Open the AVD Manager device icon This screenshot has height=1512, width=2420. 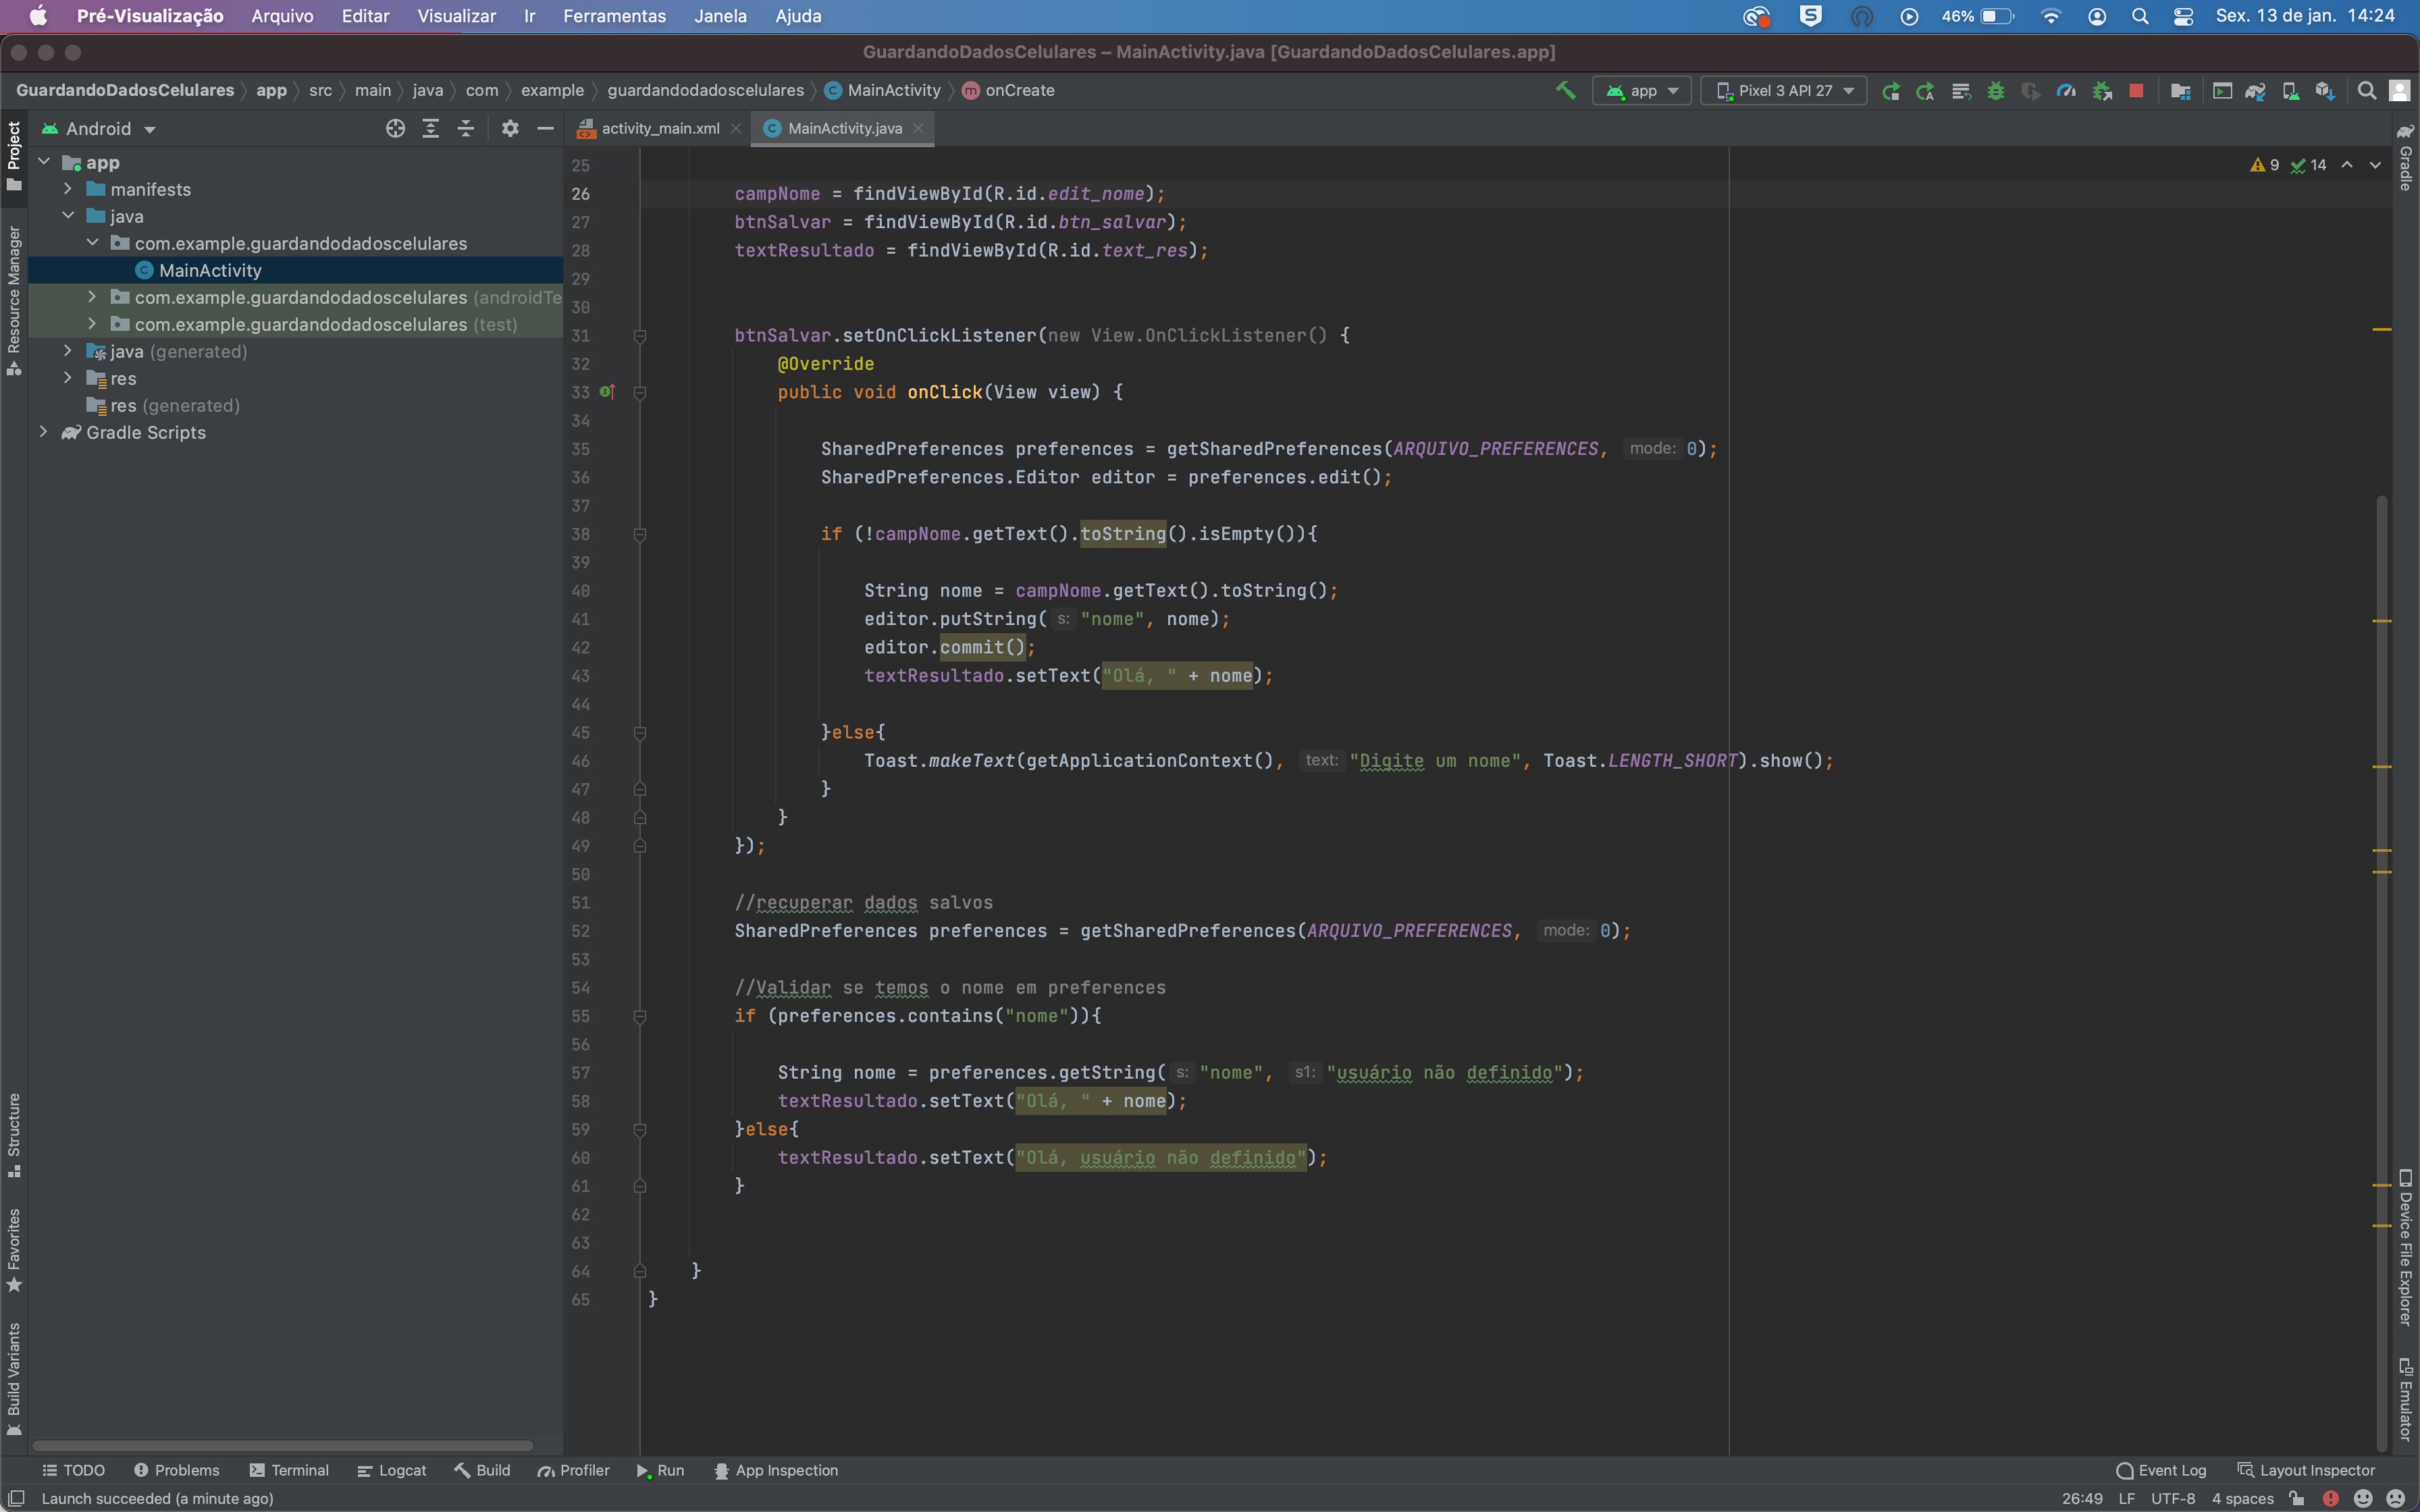(x=2290, y=90)
